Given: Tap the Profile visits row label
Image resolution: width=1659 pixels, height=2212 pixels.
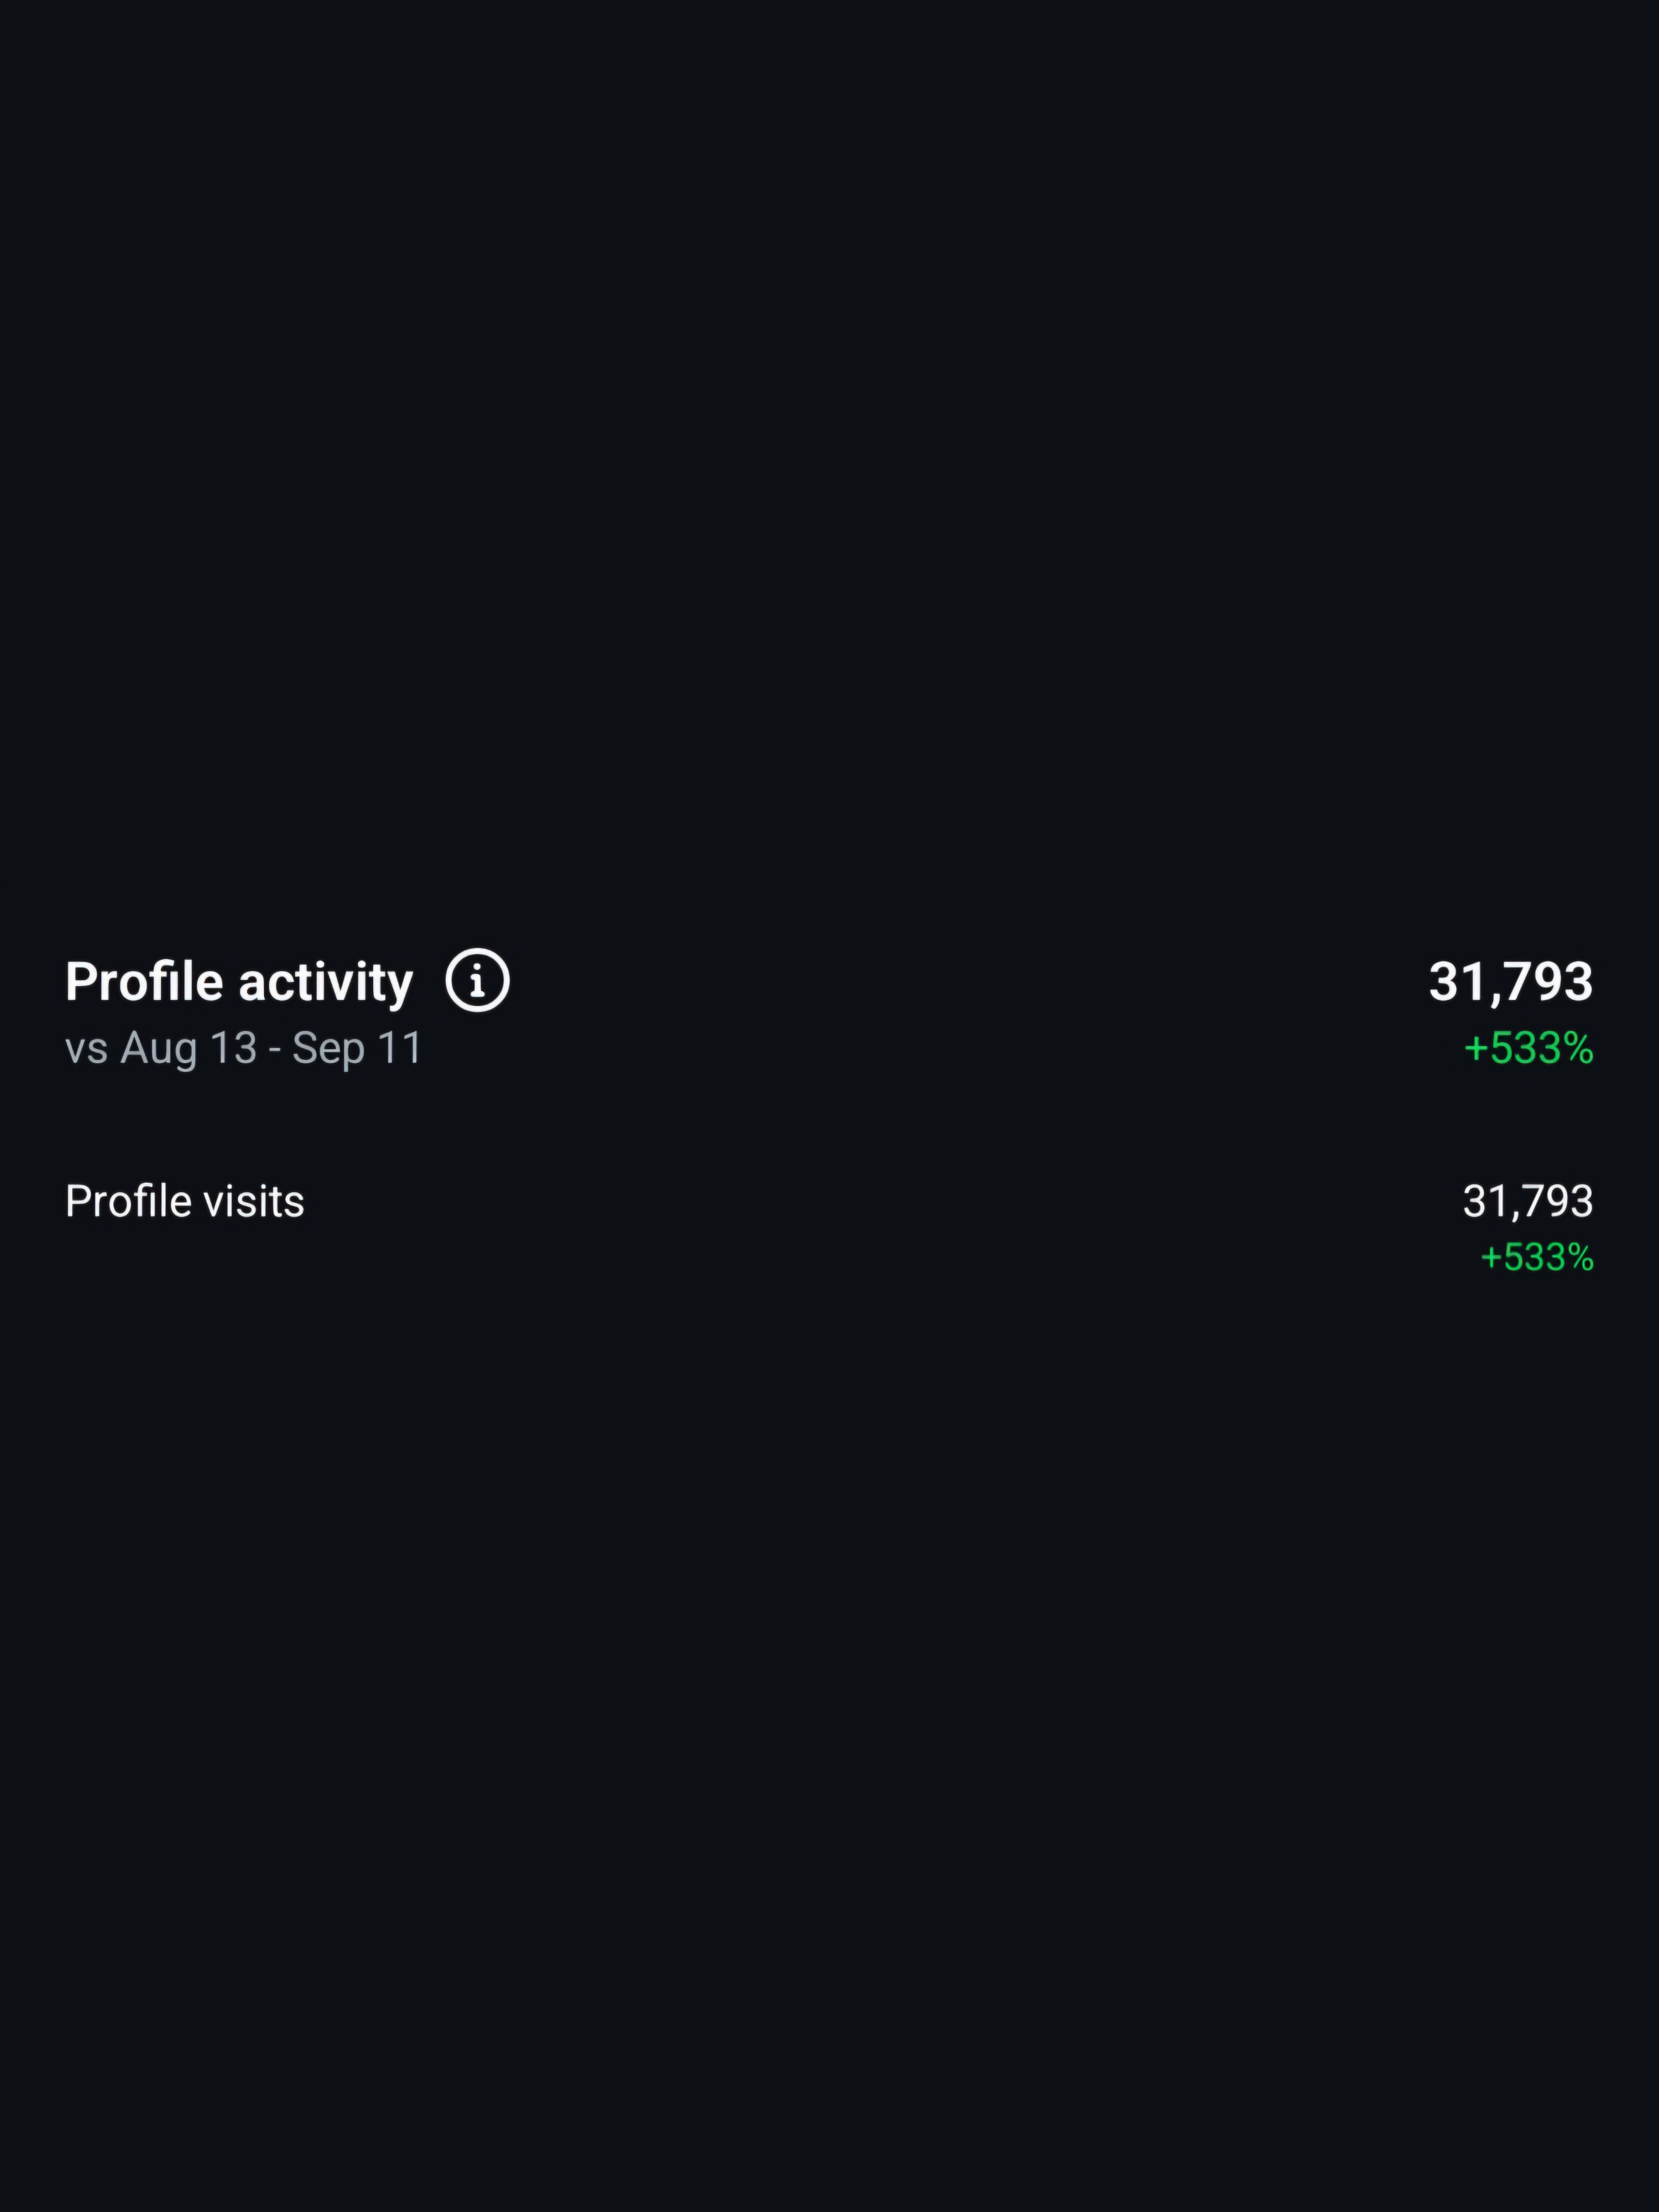Looking at the screenshot, I should click(184, 1201).
